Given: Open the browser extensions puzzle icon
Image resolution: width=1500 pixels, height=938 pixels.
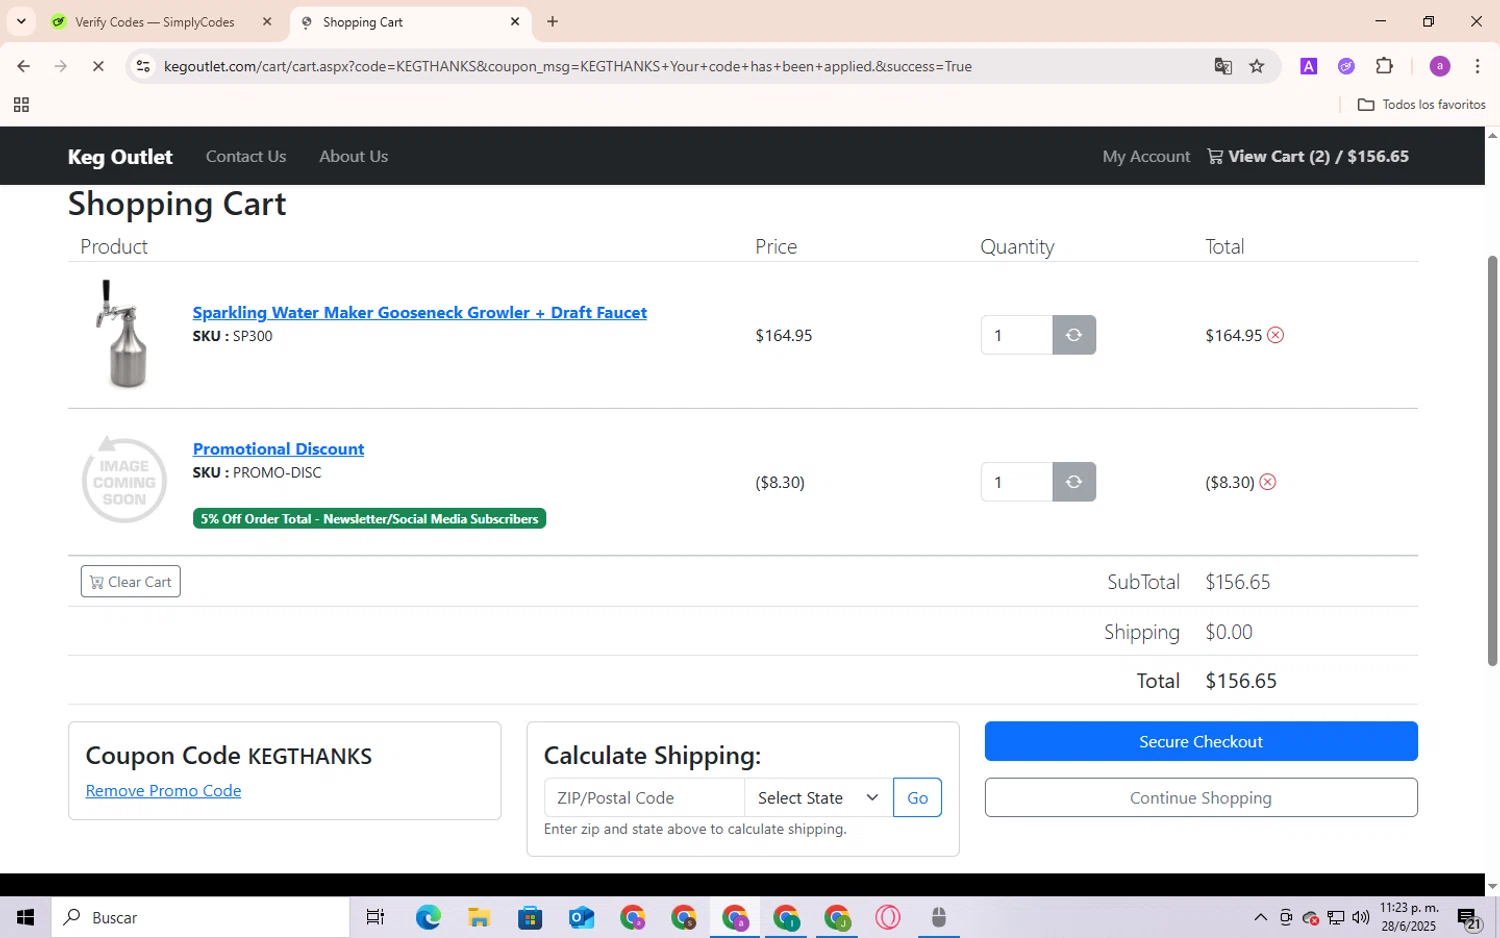Looking at the screenshot, I should [1384, 66].
